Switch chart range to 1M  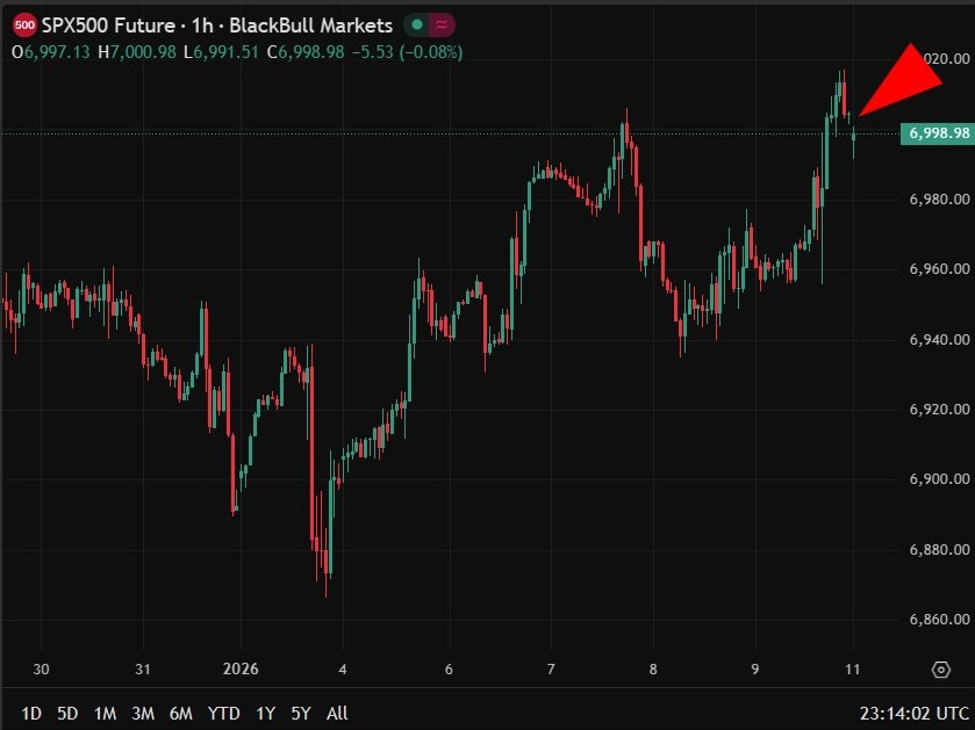tap(105, 713)
